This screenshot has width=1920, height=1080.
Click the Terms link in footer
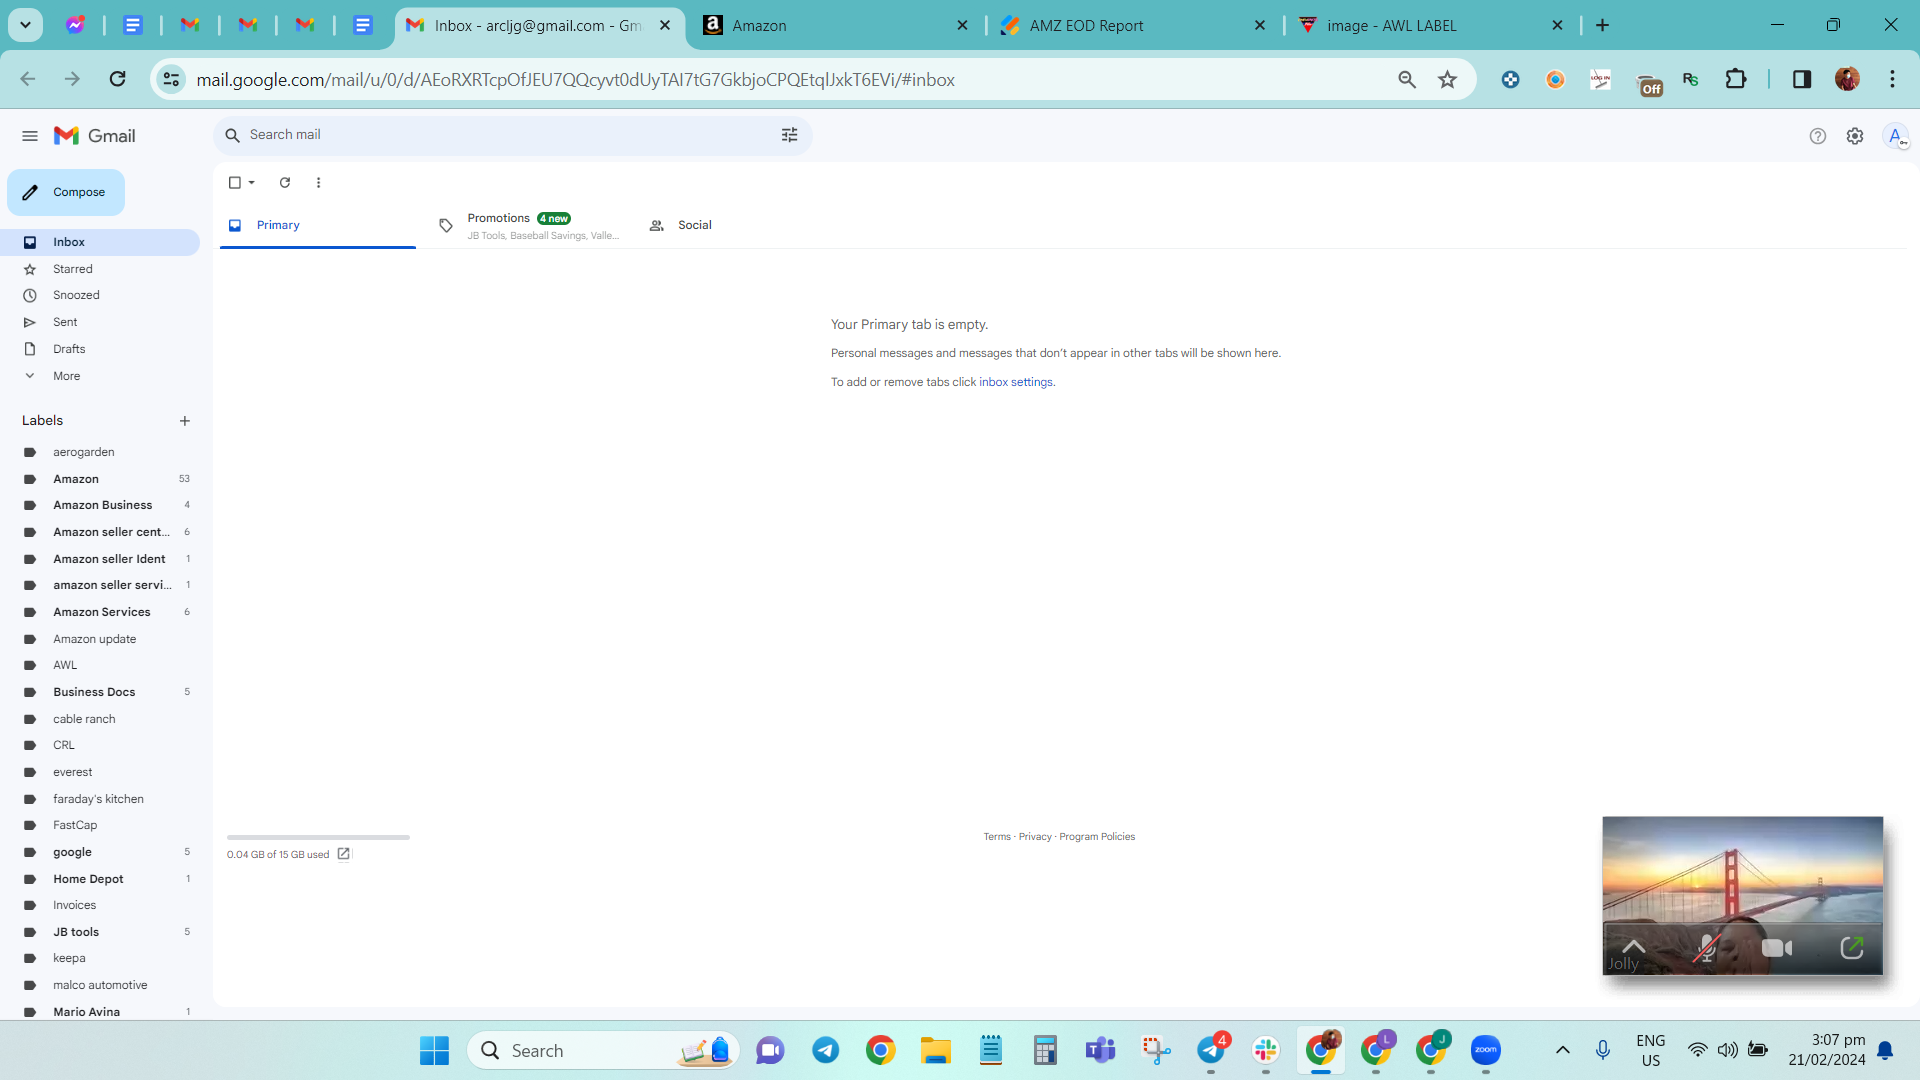996,837
